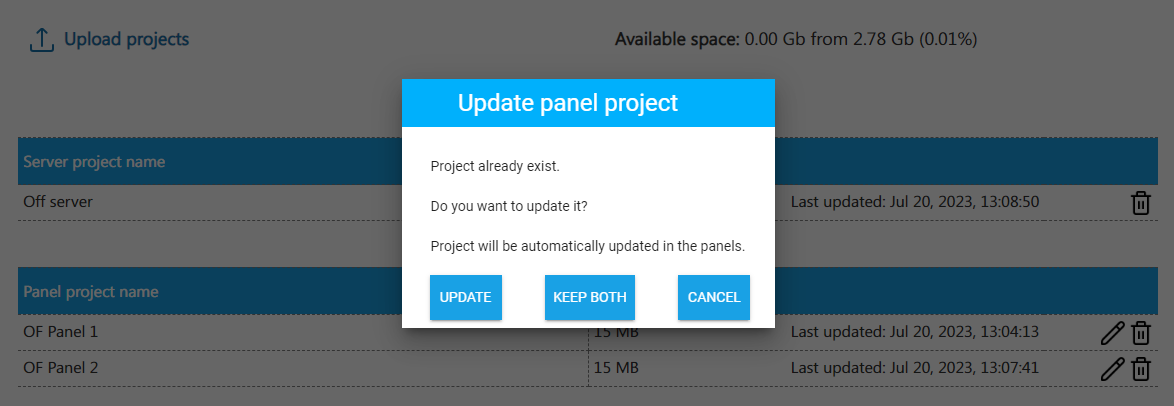
Task: Click the Available space storage indicator
Action: [x=795, y=40]
